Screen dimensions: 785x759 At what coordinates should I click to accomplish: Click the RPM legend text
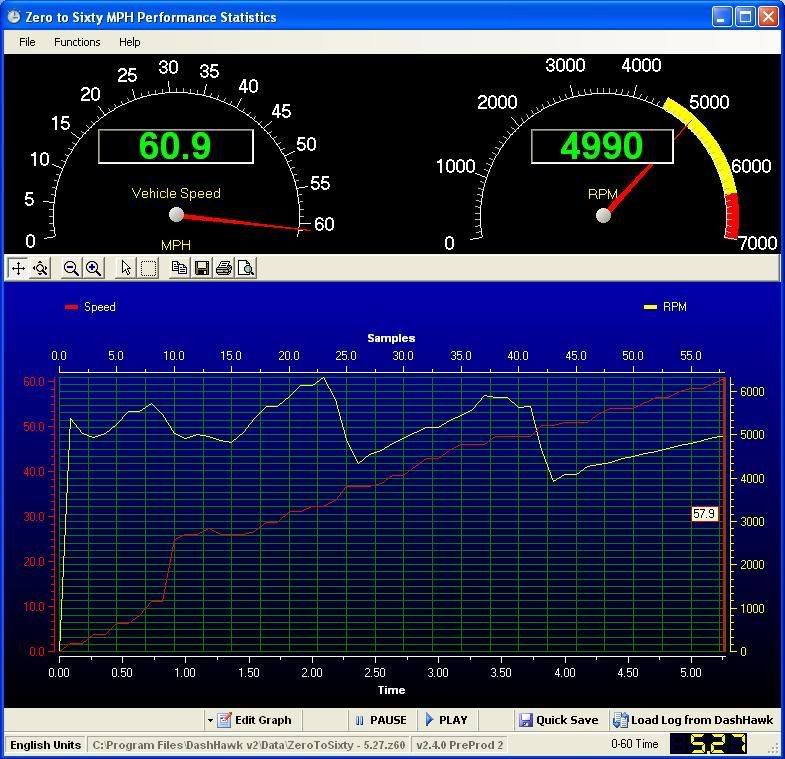click(674, 307)
